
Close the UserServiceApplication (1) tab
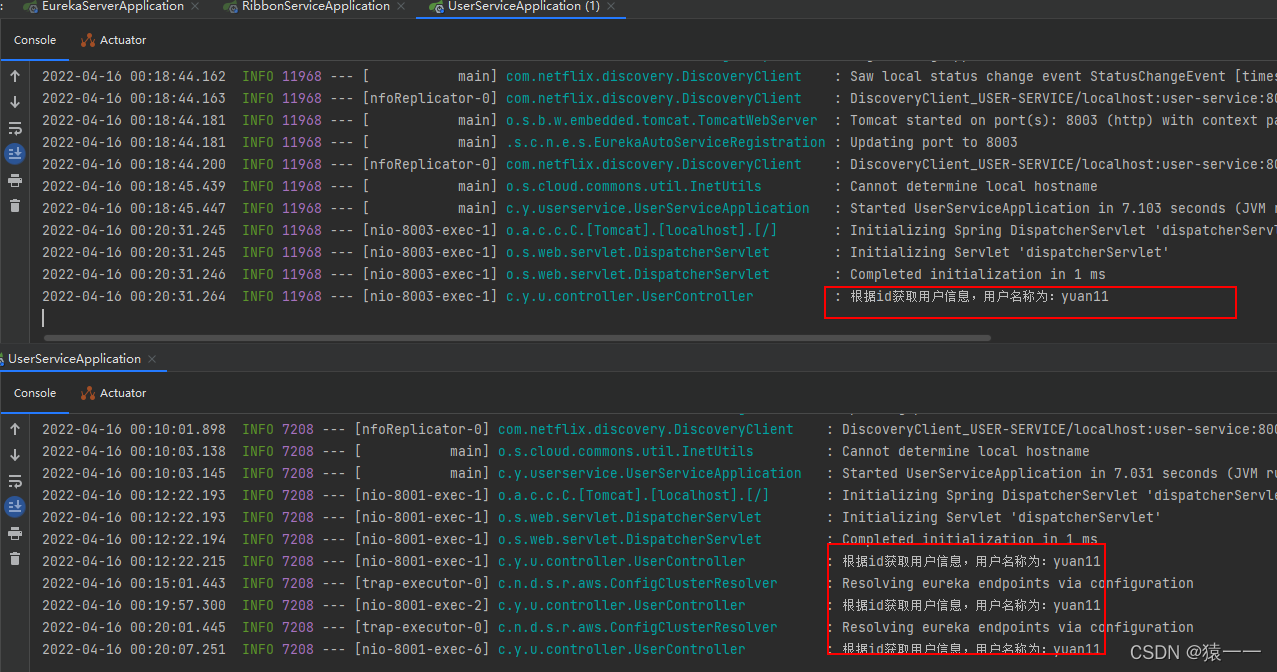(611, 7)
